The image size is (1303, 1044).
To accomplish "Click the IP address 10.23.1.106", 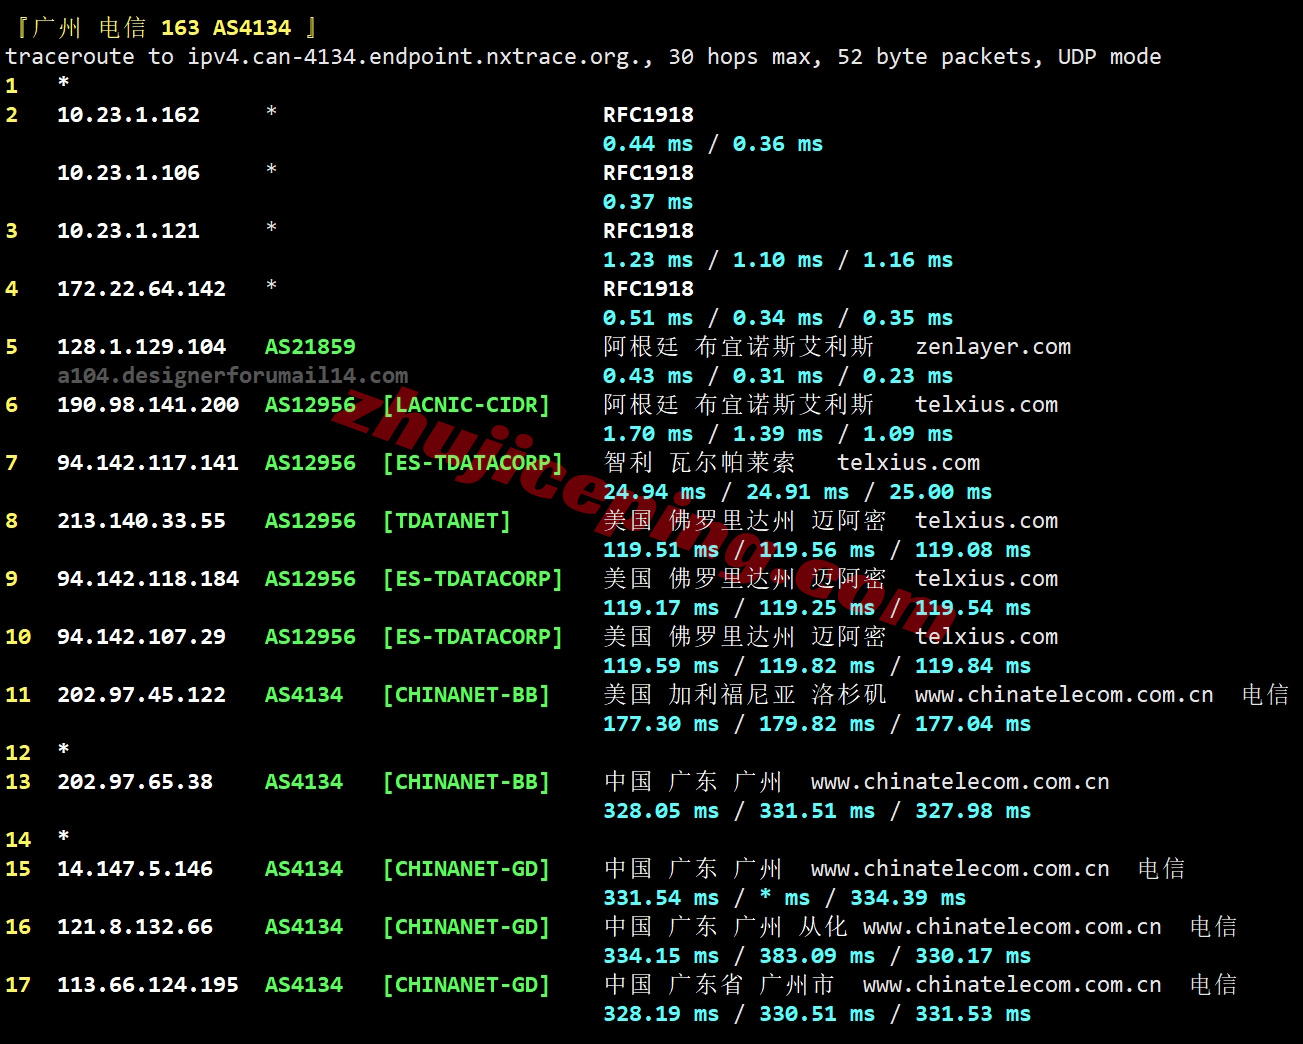I will click(128, 173).
